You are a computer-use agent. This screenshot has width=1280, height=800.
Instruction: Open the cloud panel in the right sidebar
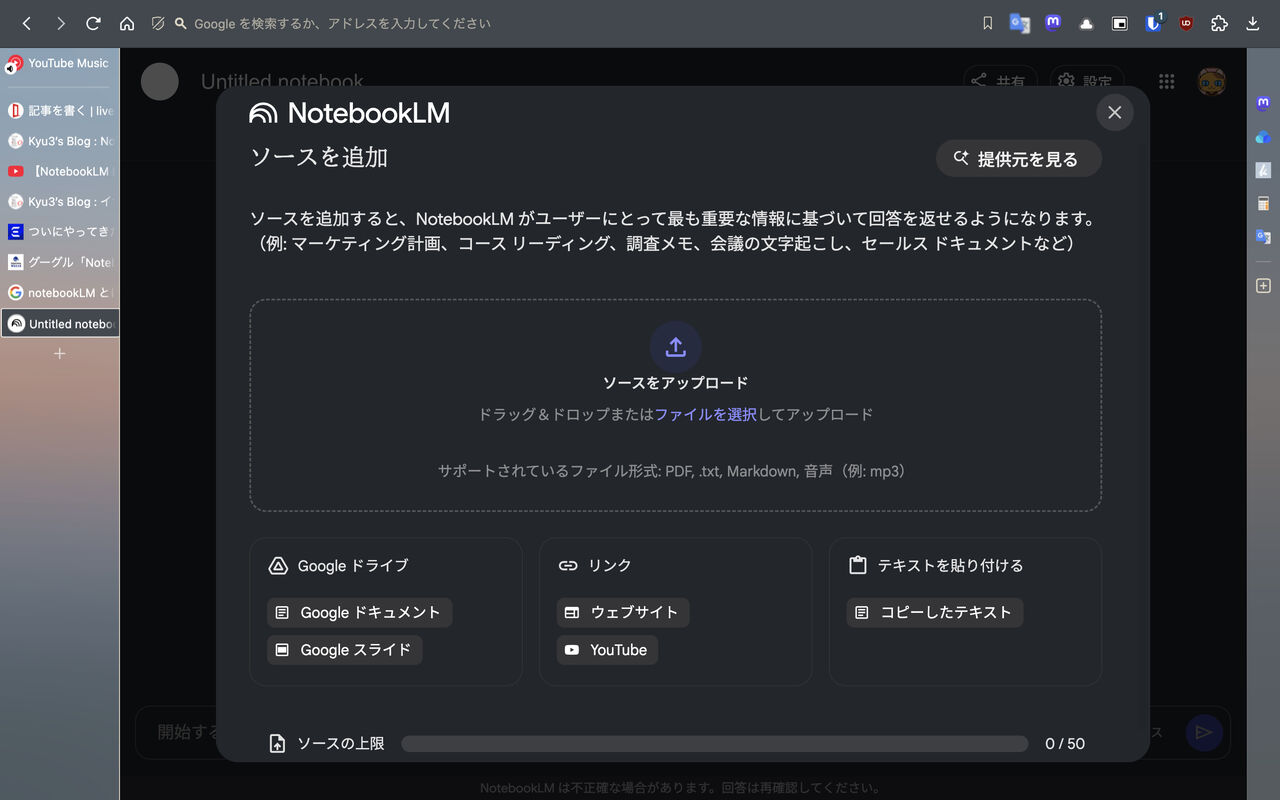pos(1263,137)
